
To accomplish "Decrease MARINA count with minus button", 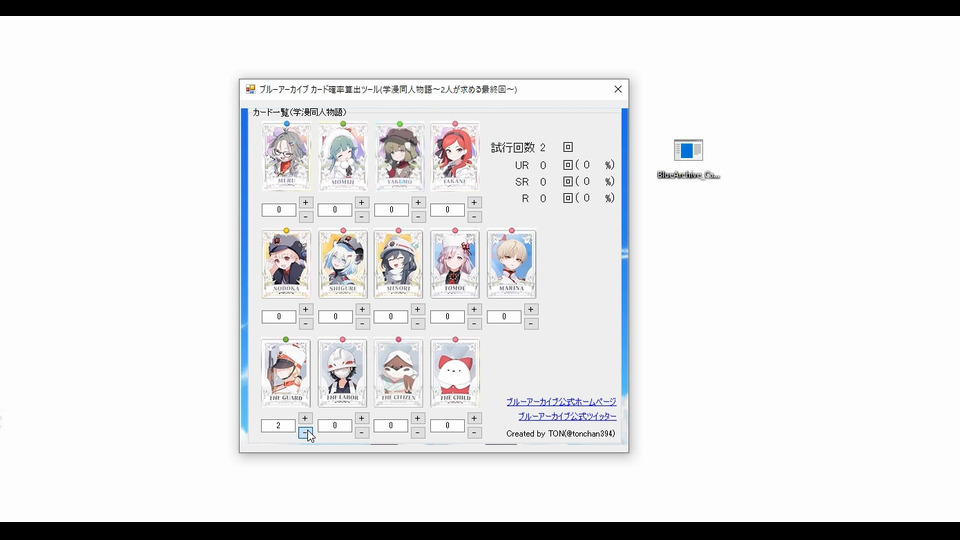I will 531,324.
